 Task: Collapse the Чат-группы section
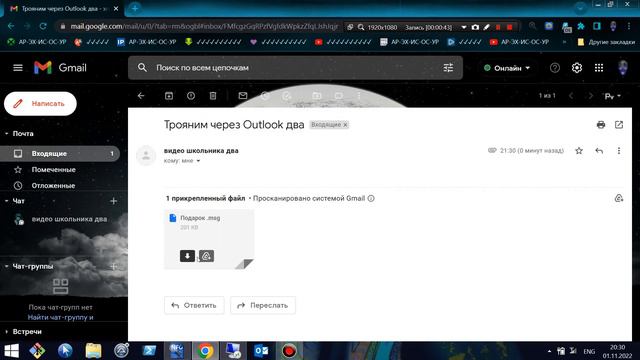point(7,267)
